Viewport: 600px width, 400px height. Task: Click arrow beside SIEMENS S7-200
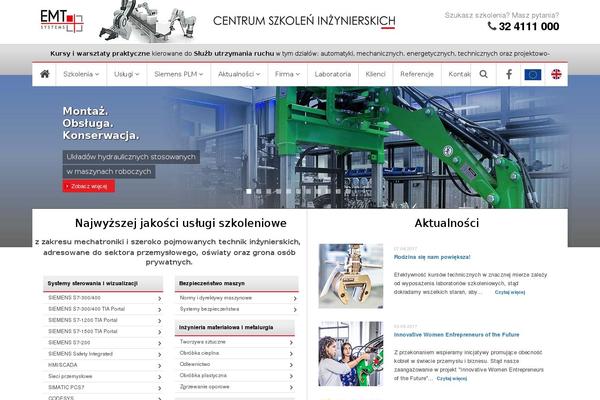[x=160, y=343]
